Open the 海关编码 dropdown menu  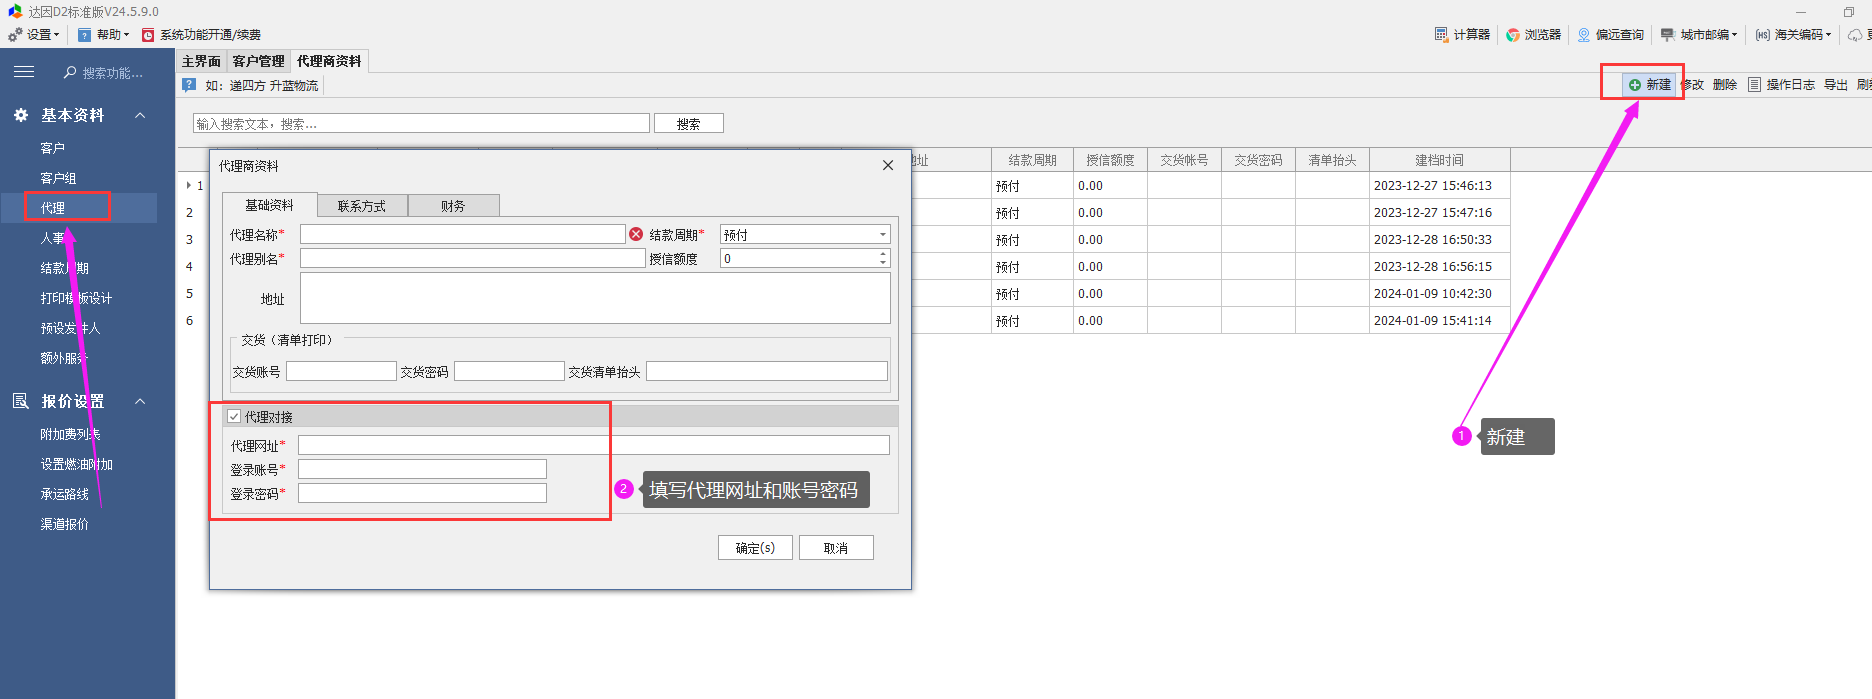coord(1829,35)
